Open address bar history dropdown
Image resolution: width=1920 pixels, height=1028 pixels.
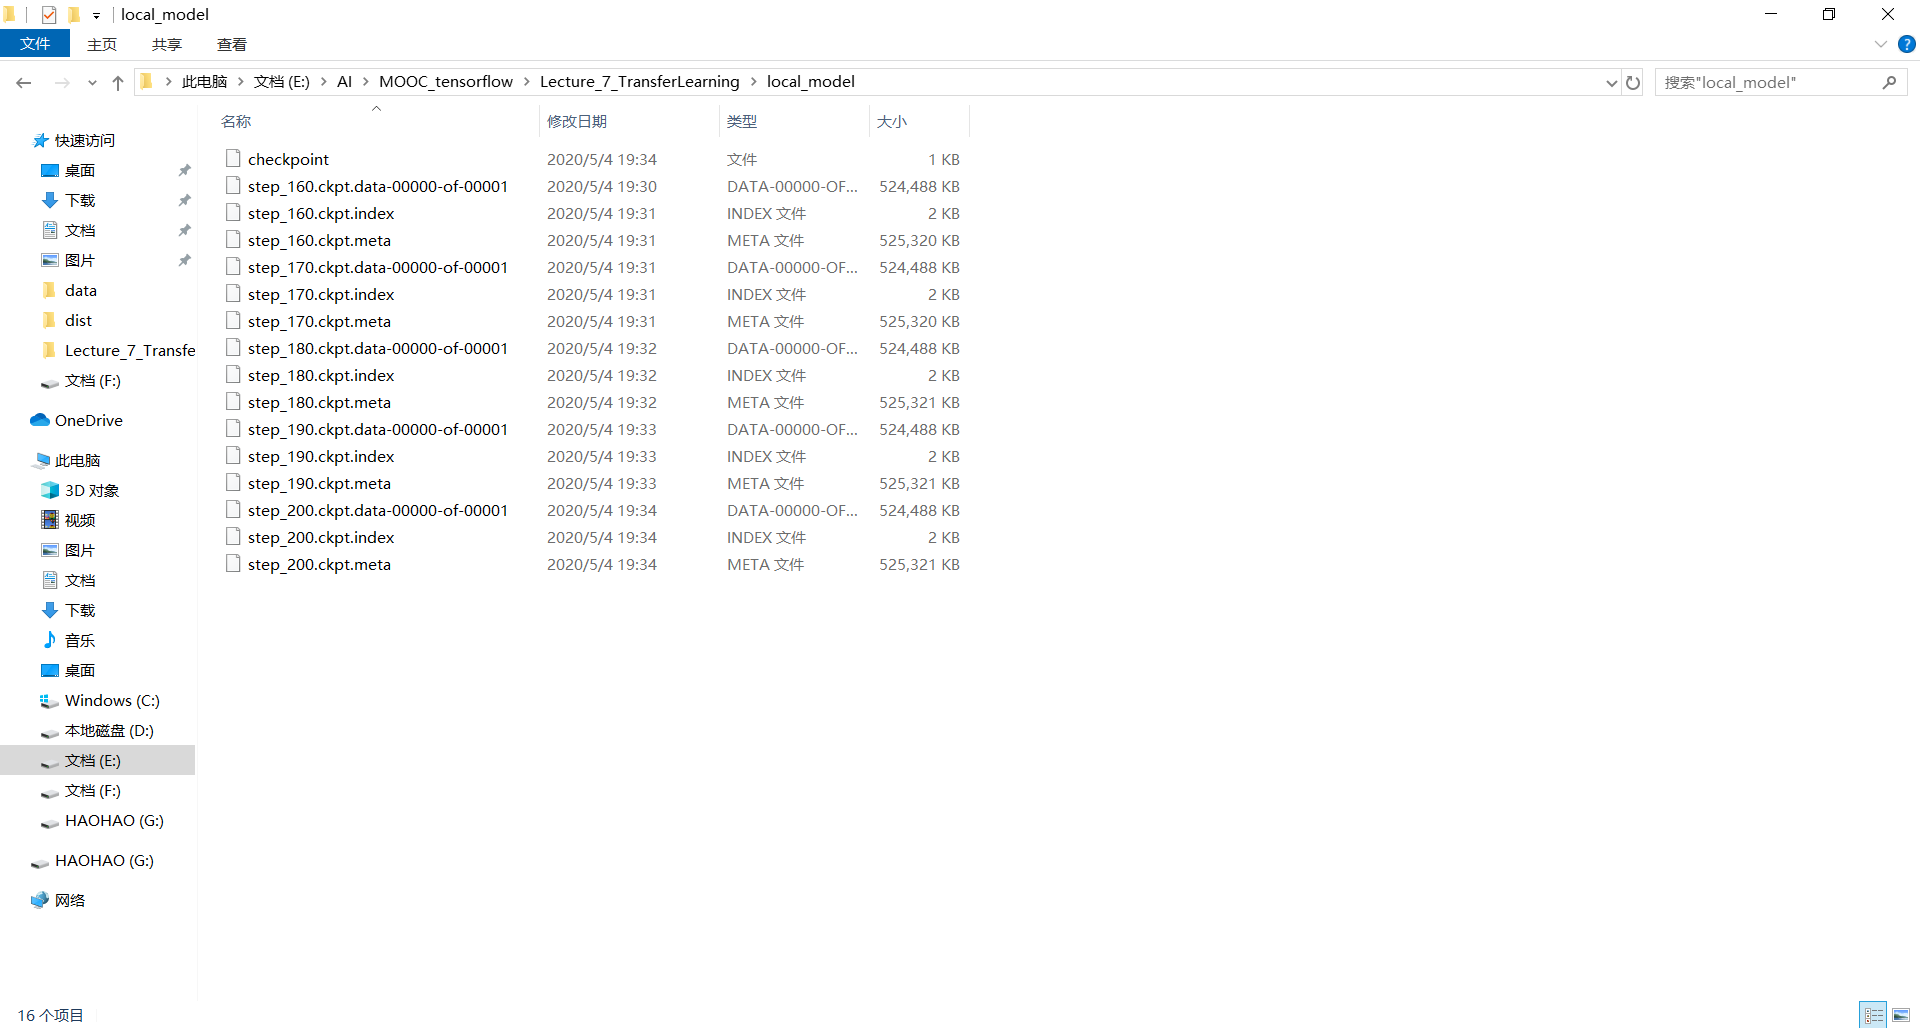coord(1611,82)
